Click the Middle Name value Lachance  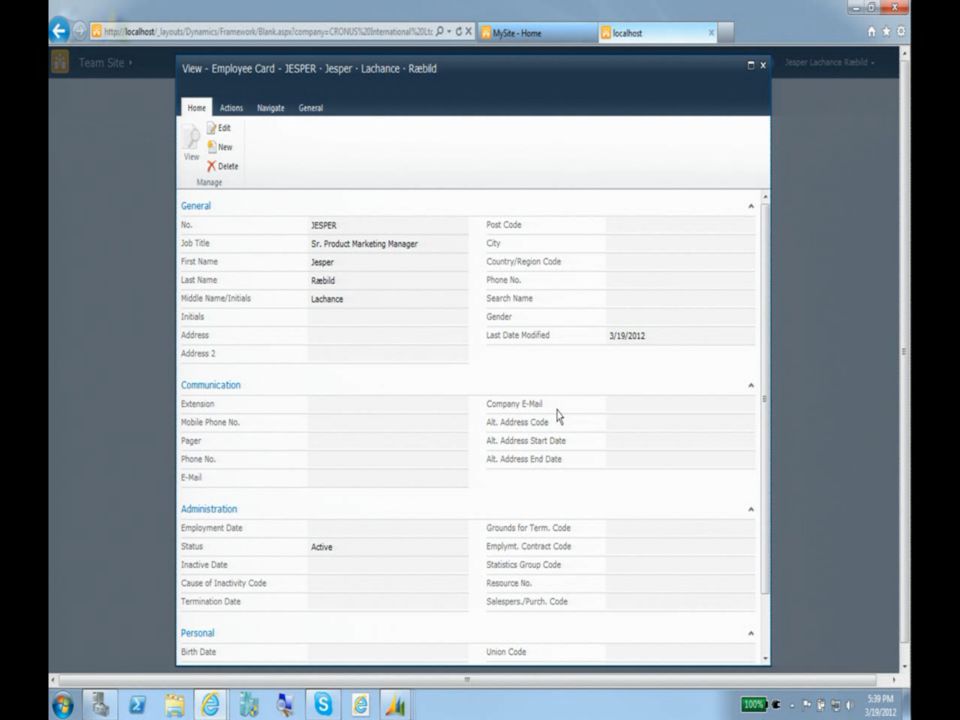tap(327, 299)
